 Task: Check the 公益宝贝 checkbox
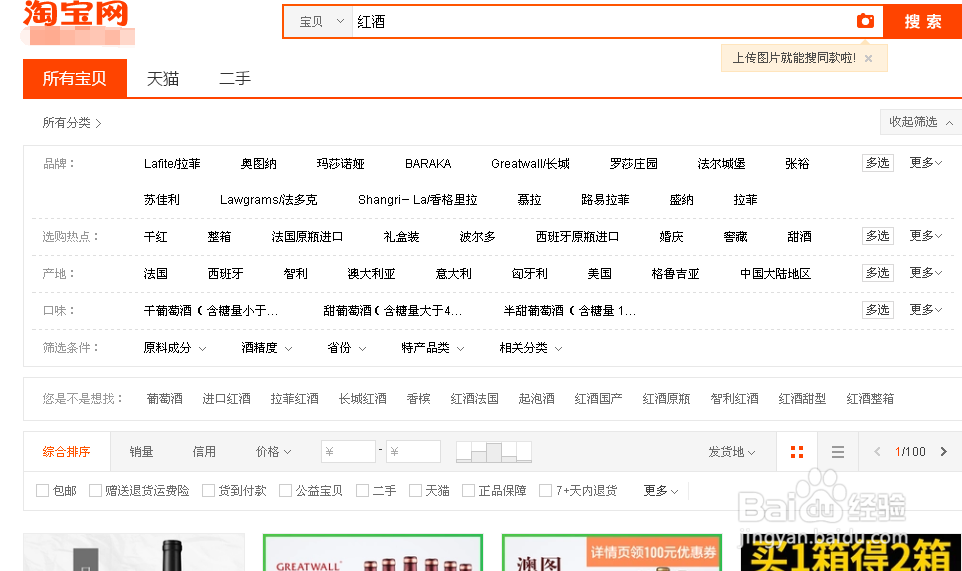point(285,490)
